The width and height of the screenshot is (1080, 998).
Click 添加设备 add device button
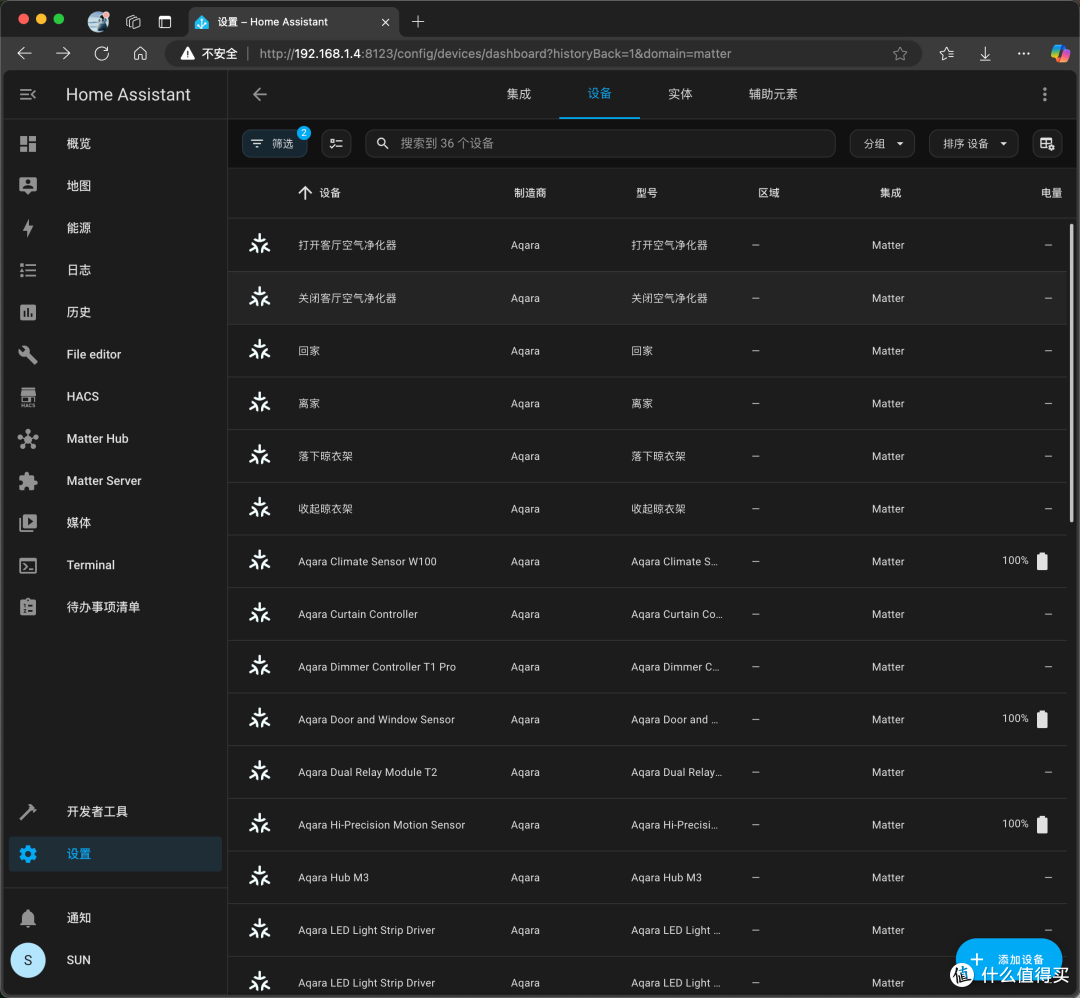[x=1008, y=959]
